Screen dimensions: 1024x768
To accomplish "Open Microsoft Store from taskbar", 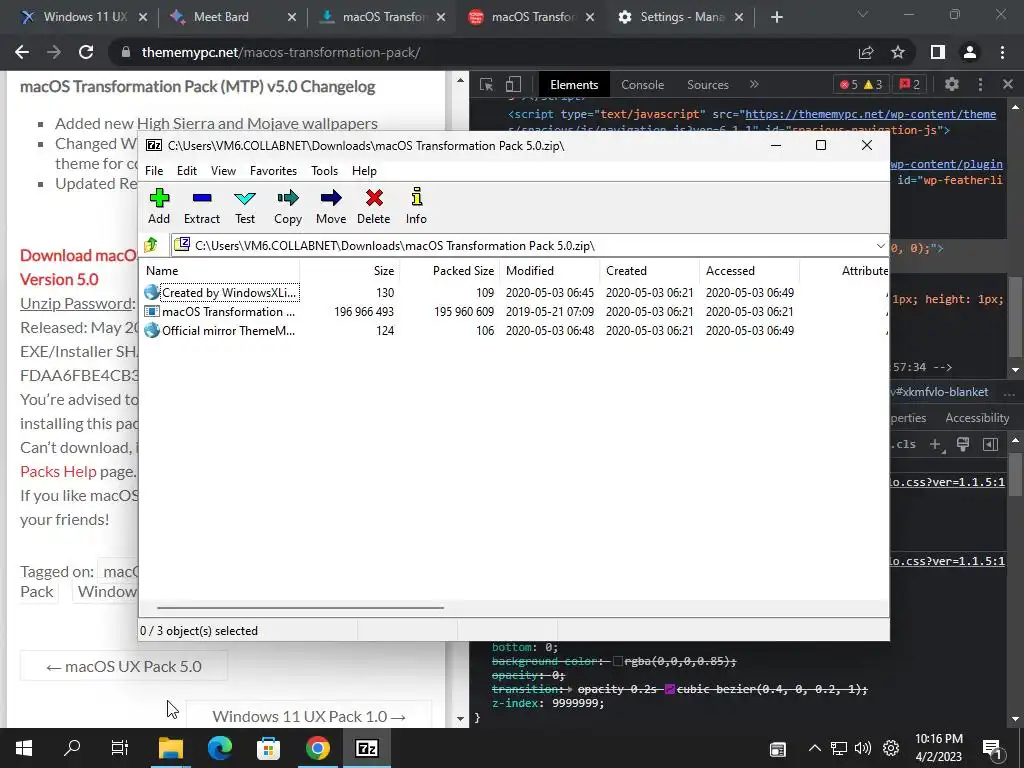I will pos(268,748).
